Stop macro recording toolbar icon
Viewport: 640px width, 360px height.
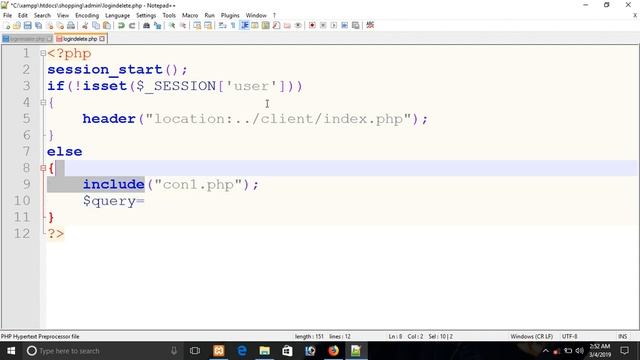pos(323,25)
